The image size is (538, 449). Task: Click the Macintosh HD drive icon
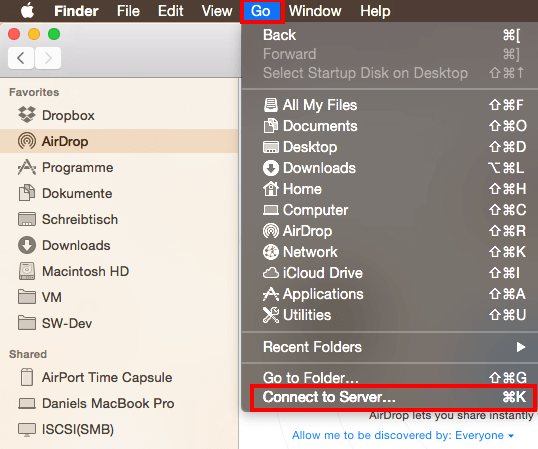(27, 271)
